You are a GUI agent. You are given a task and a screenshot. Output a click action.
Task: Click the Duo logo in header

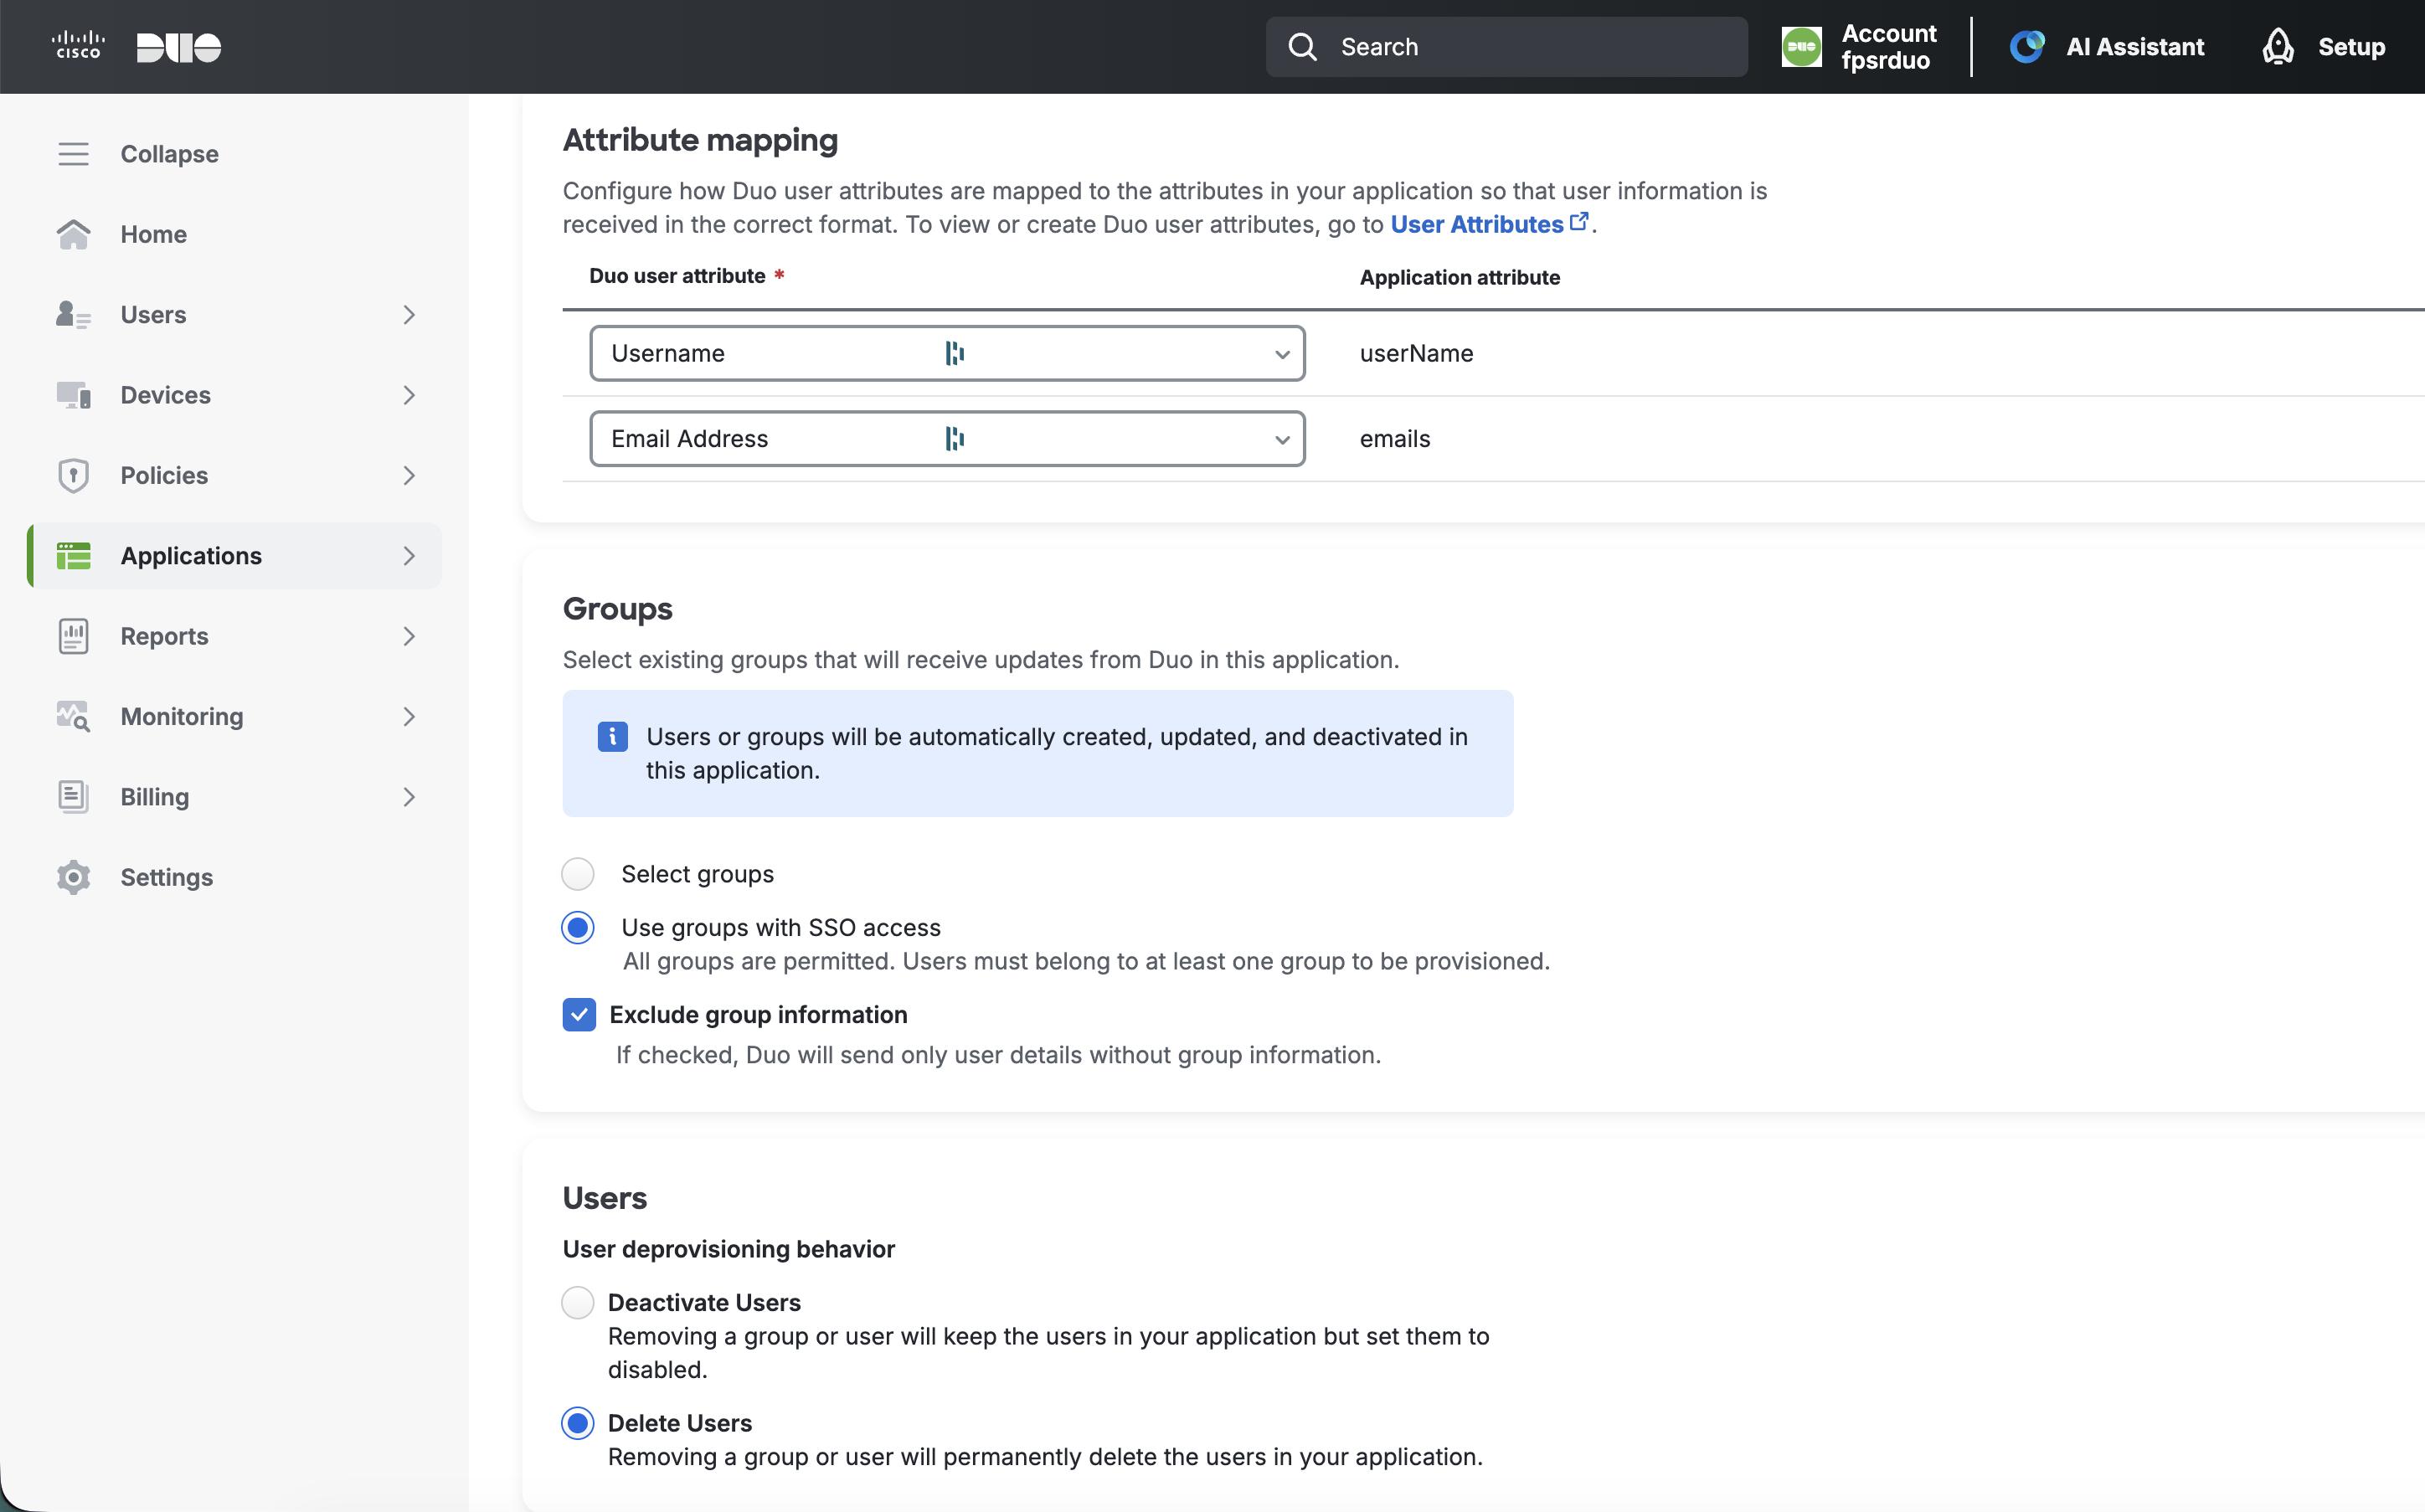[x=179, y=47]
